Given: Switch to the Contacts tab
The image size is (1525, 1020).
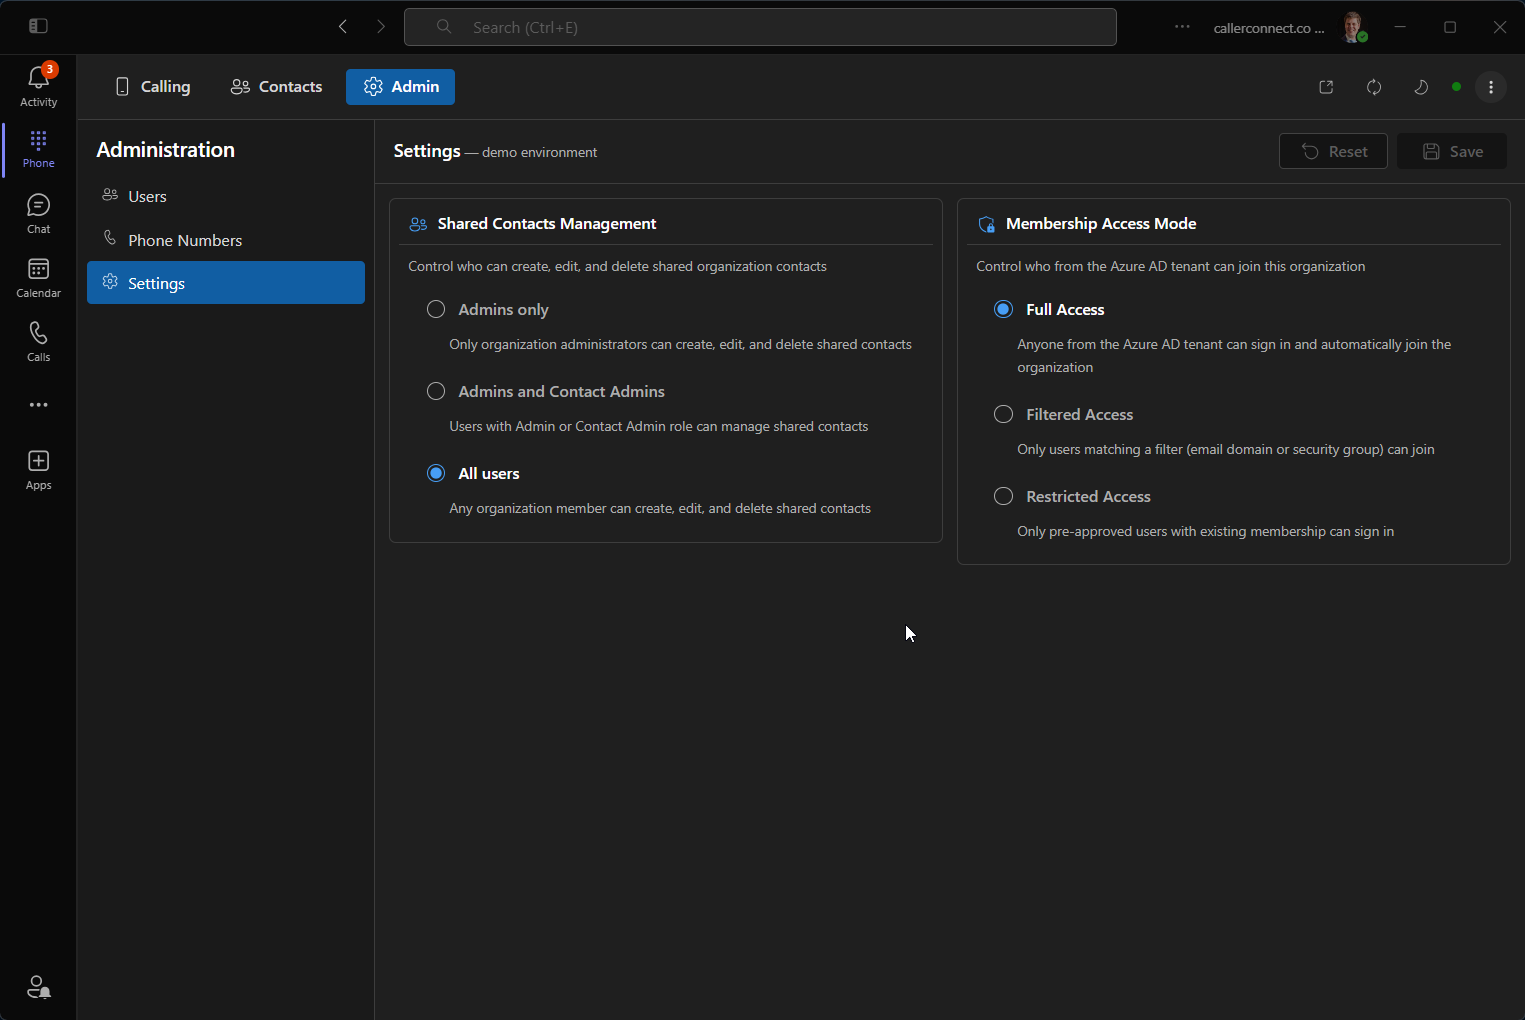Looking at the screenshot, I should click(x=276, y=87).
